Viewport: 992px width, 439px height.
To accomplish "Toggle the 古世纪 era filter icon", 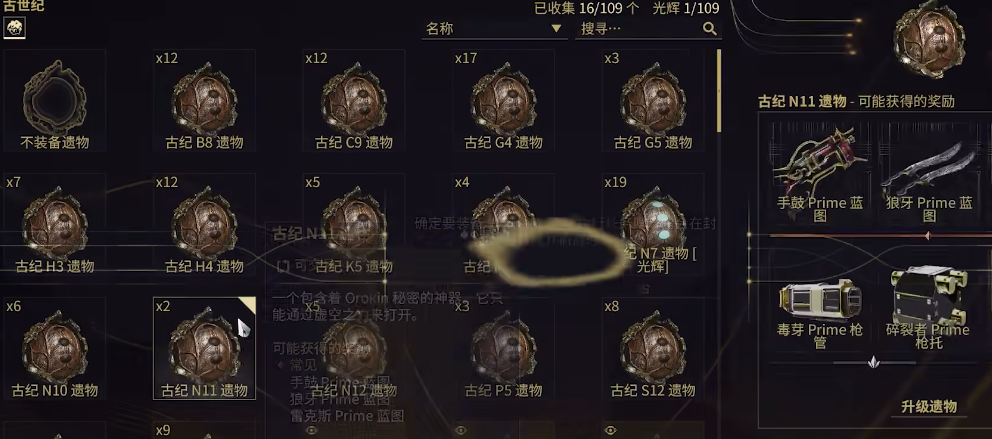I will pos(15,28).
